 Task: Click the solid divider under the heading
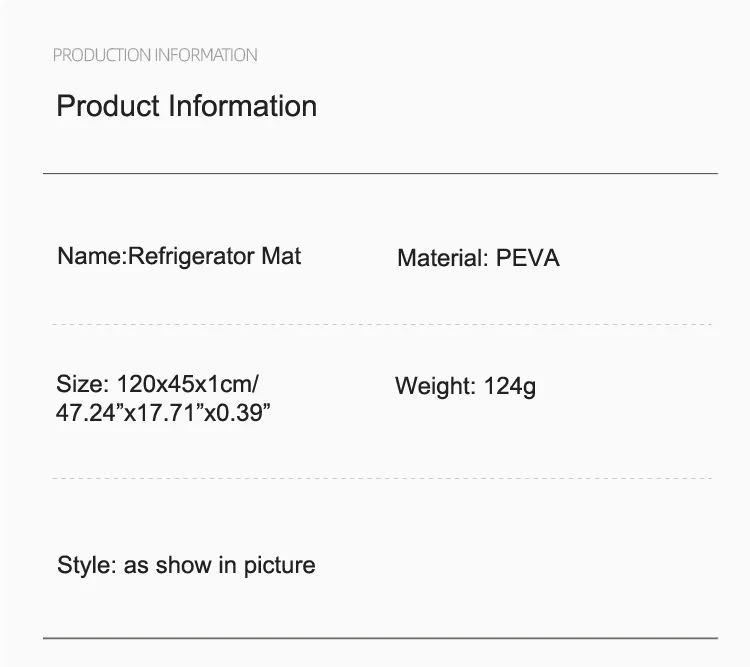(380, 174)
